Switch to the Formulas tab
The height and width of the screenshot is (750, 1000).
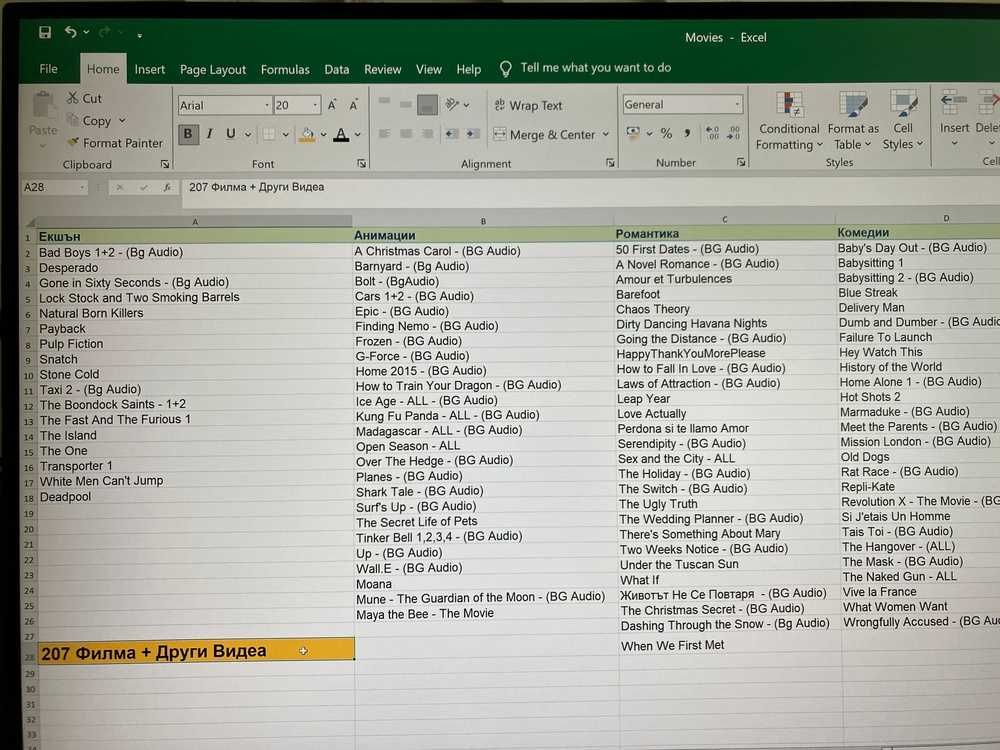point(285,70)
